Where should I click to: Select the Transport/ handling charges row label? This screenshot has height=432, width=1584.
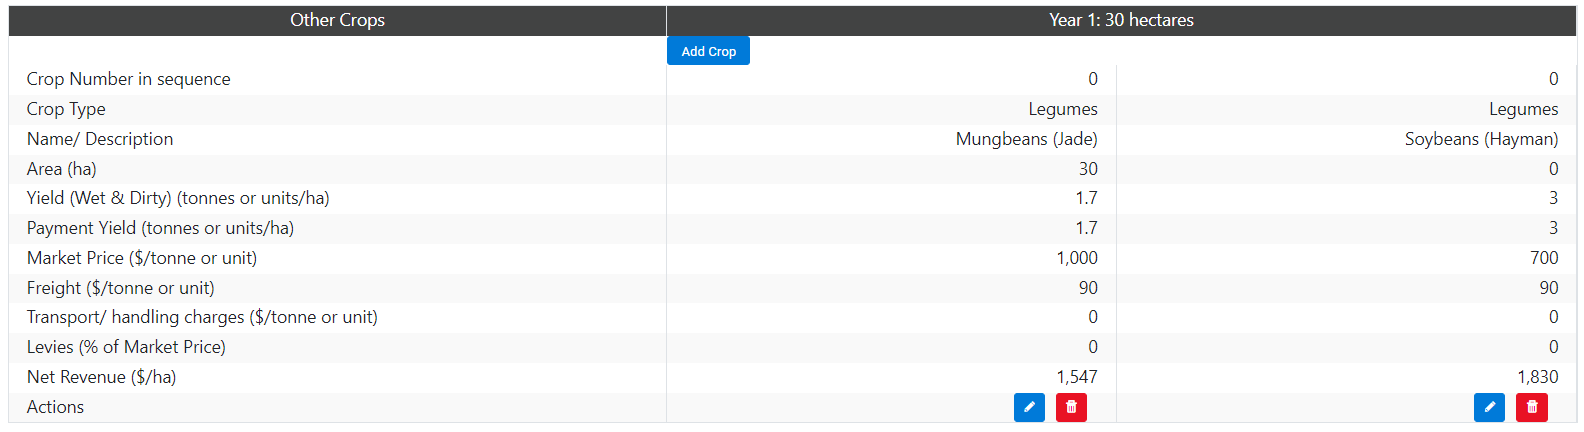pyautogui.click(x=202, y=317)
